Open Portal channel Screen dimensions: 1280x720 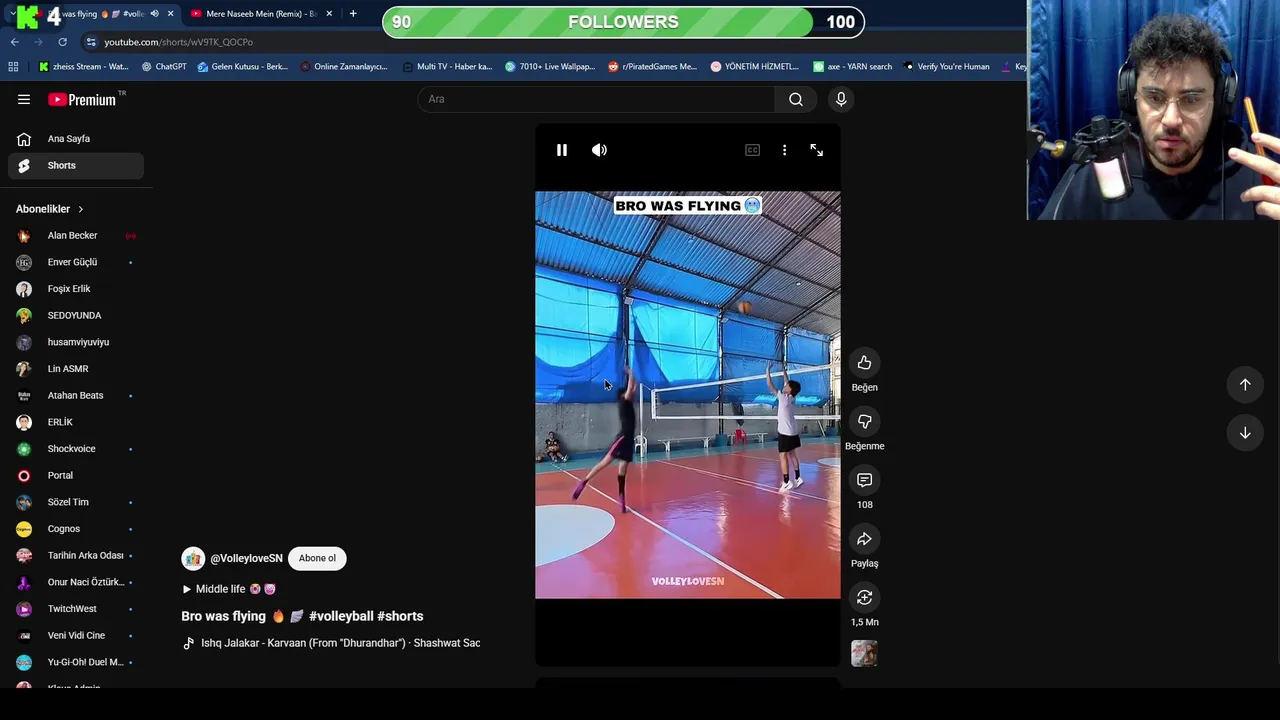(76, 475)
